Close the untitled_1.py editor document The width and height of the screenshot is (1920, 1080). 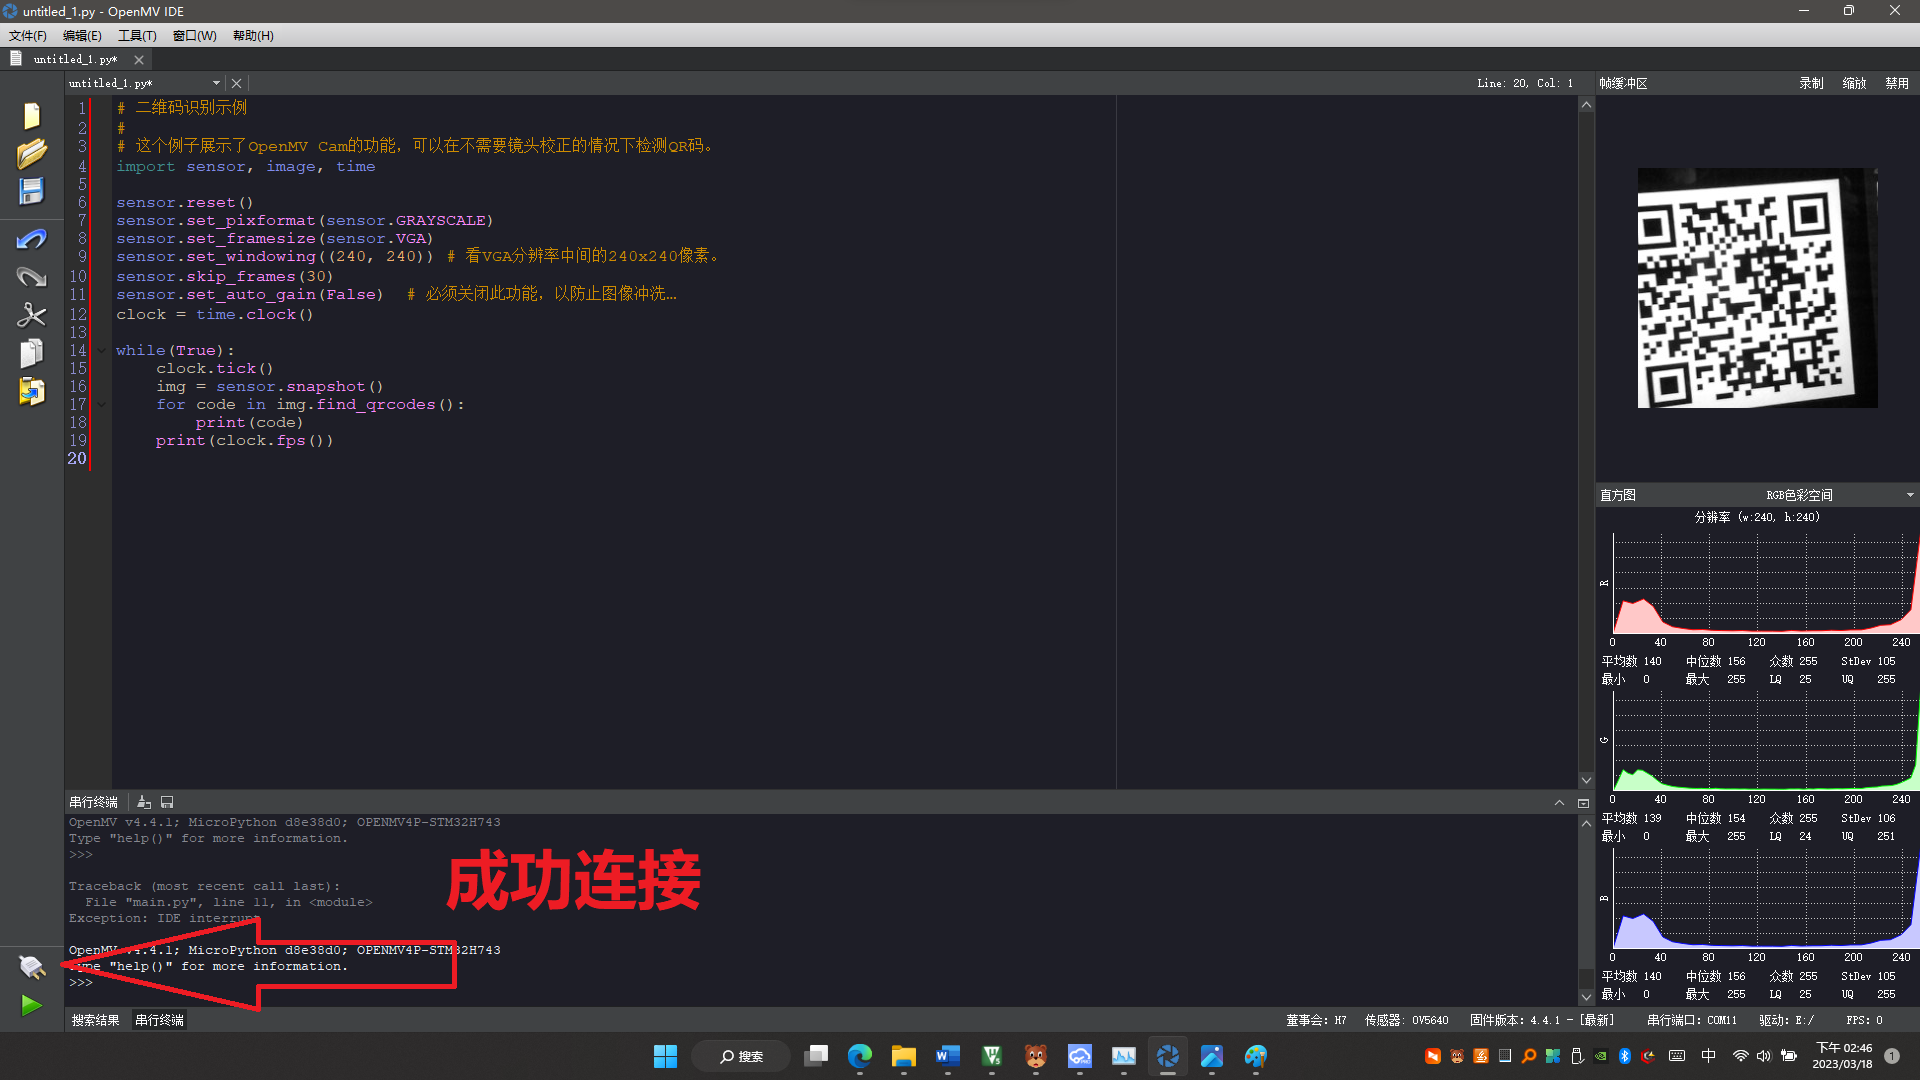pyautogui.click(x=236, y=83)
